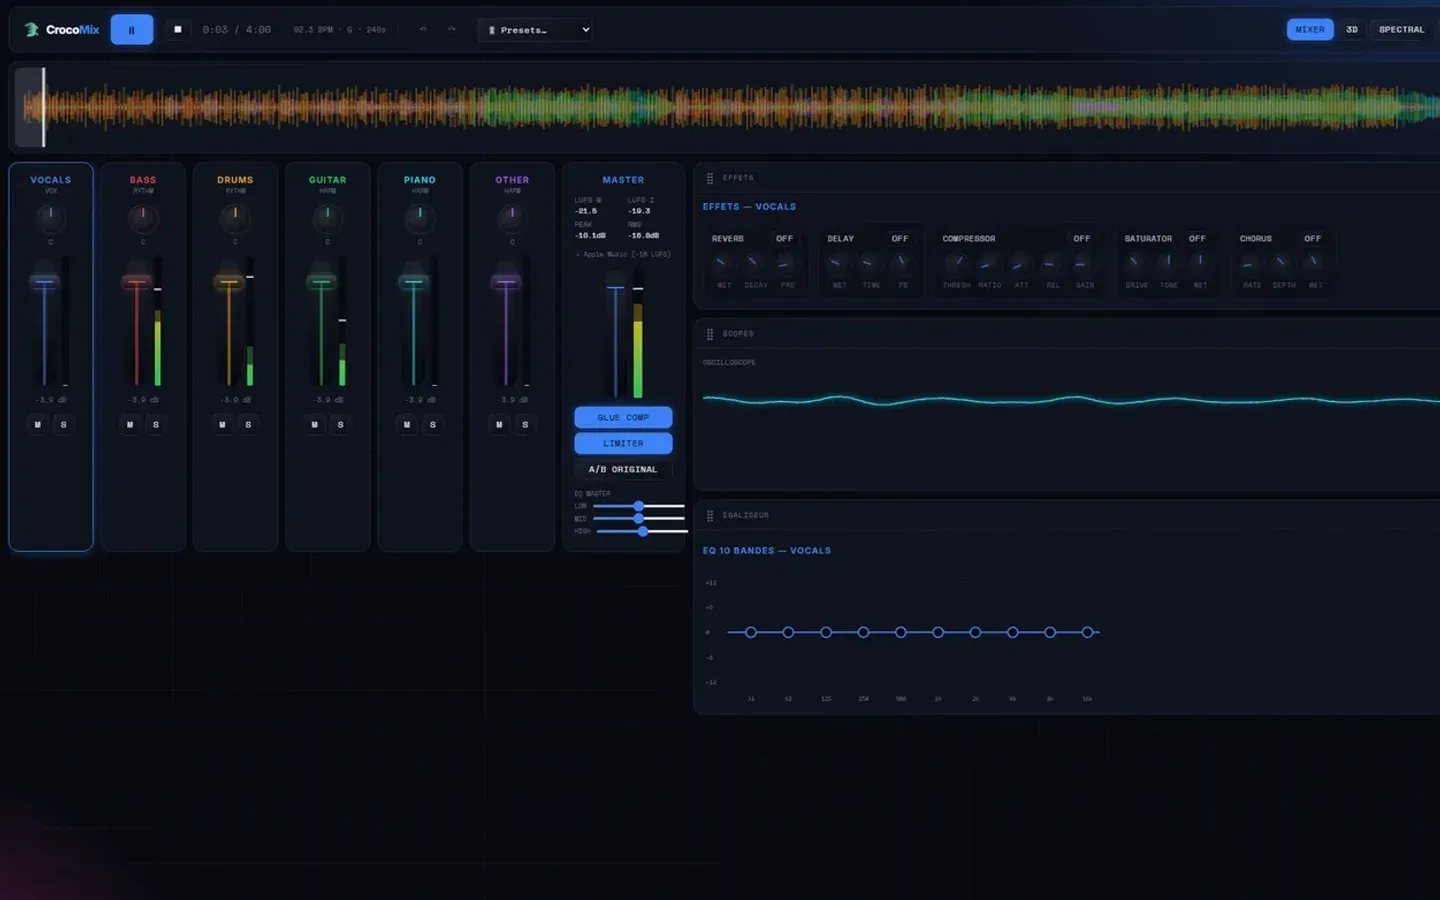1440x900 pixels.
Task: Click the EQ Master HIGH slider handle
Action: pos(643,531)
